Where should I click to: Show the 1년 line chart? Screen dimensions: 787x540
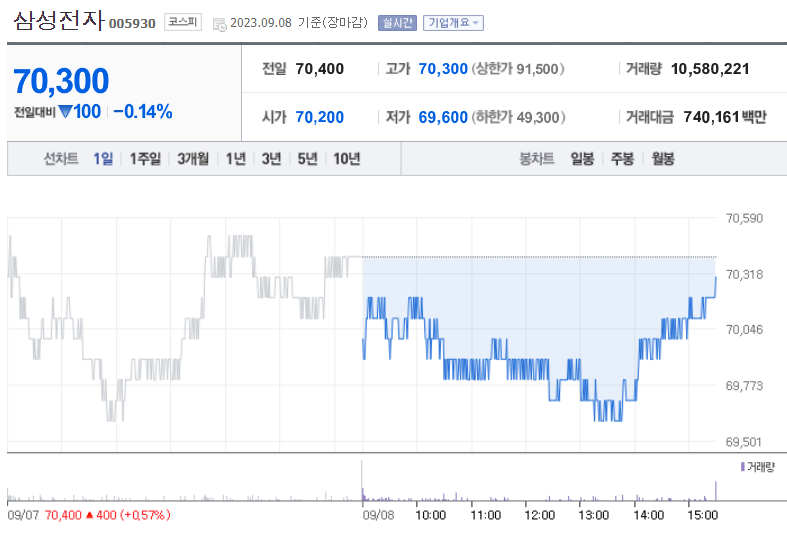(x=236, y=159)
